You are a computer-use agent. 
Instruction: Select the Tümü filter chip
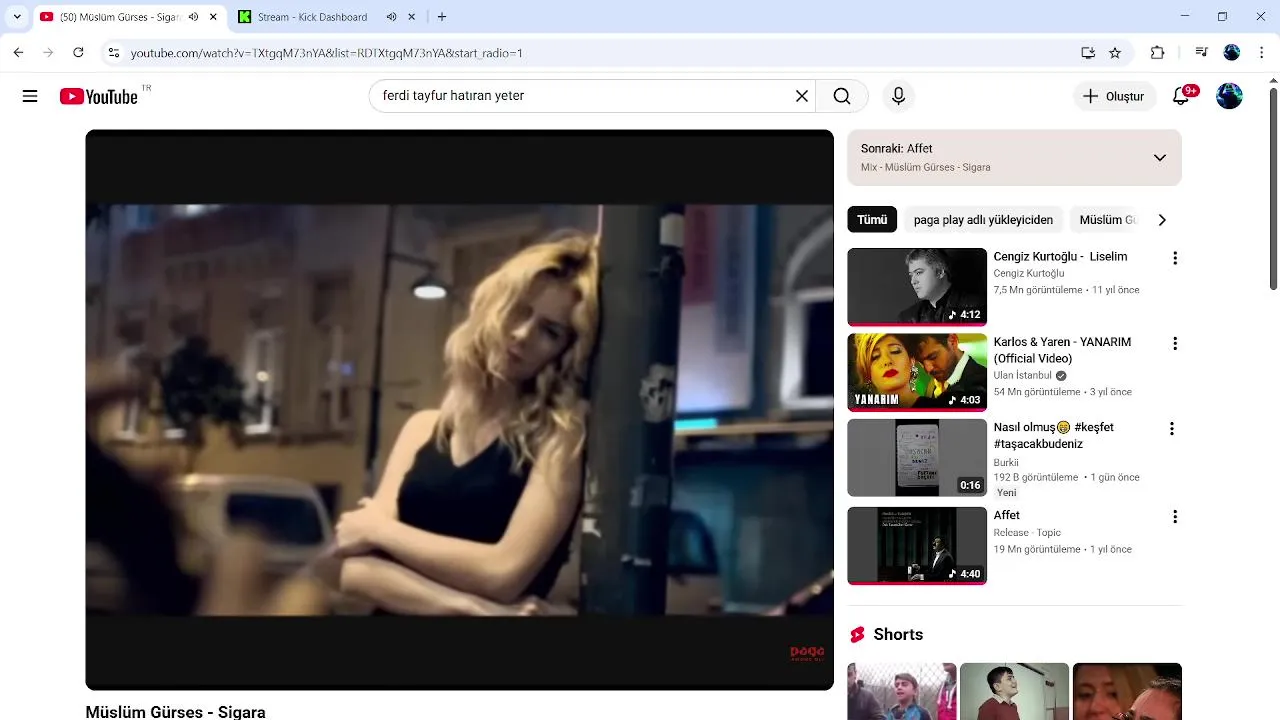(872, 220)
